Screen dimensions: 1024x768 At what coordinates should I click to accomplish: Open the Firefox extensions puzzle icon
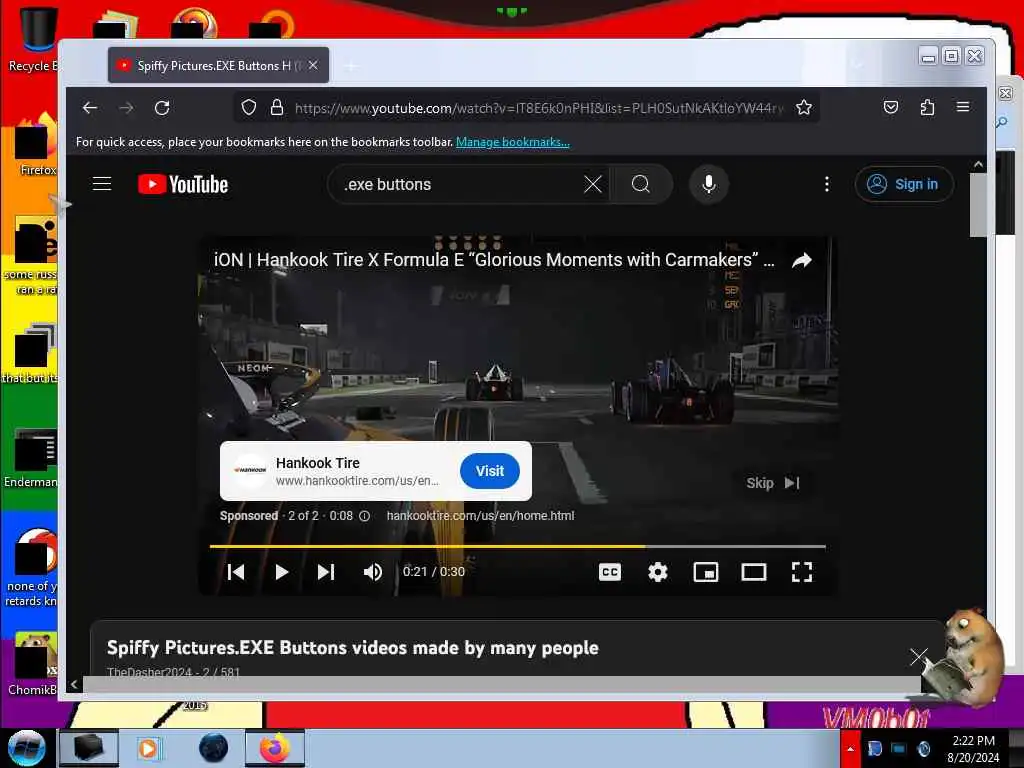coord(927,107)
